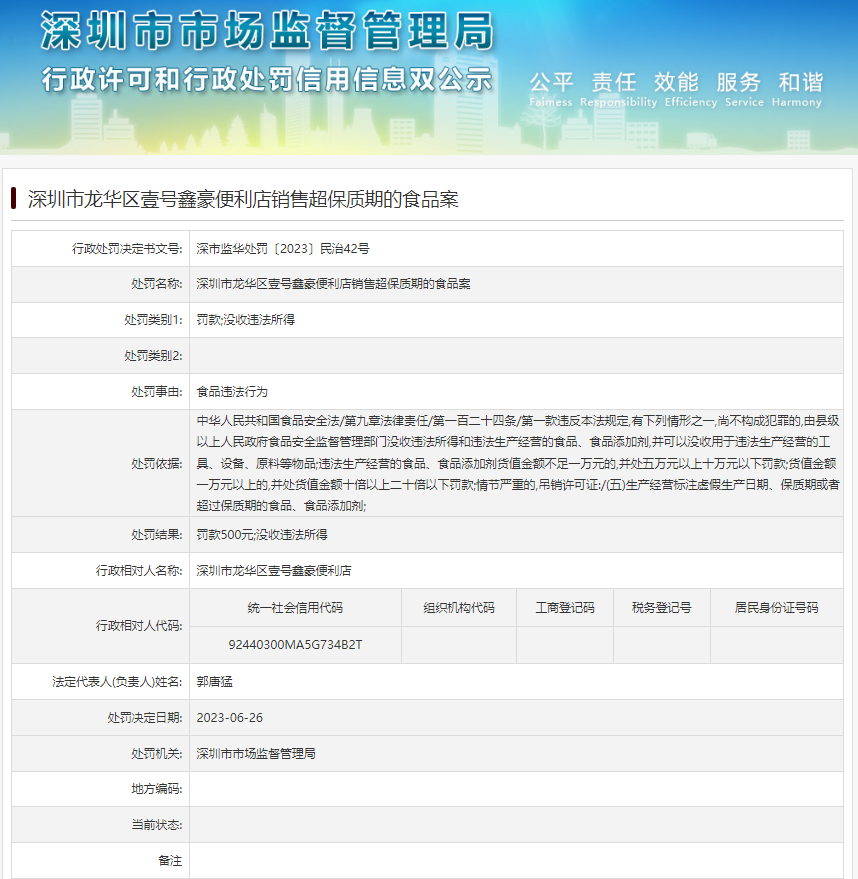Click the 服务 Service slogan text
Viewport: 858px width, 879px height.
point(744,89)
